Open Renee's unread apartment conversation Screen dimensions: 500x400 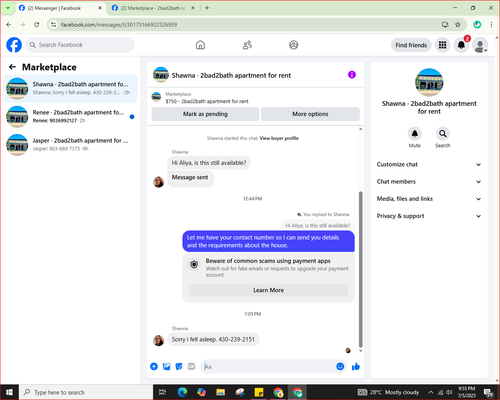tap(70, 116)
